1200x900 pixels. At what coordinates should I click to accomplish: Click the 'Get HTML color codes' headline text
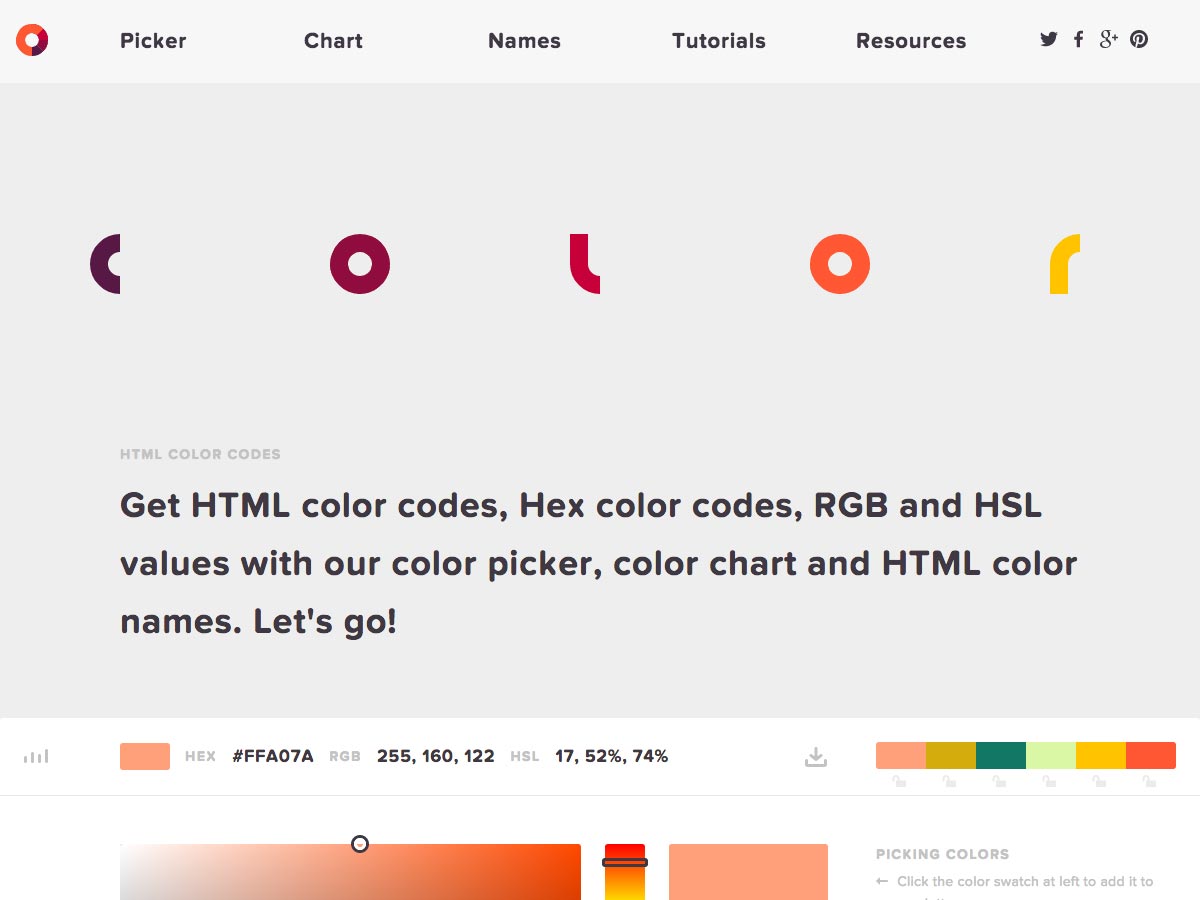point(599,563)
